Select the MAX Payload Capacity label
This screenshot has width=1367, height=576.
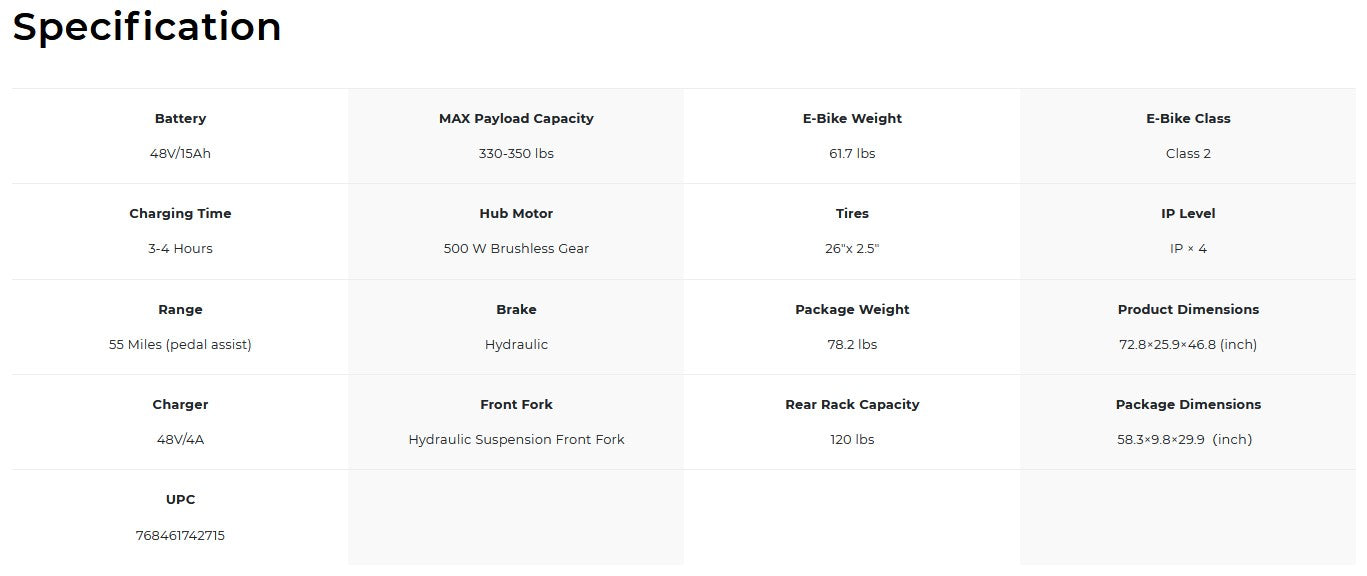(516, 118)
